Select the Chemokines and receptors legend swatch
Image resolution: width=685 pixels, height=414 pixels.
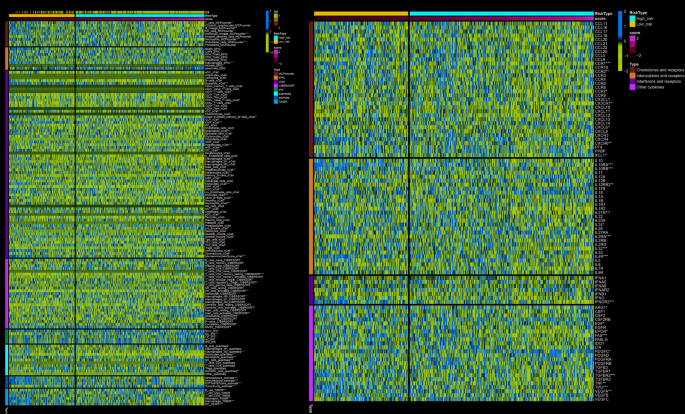(x=632, y=70)
